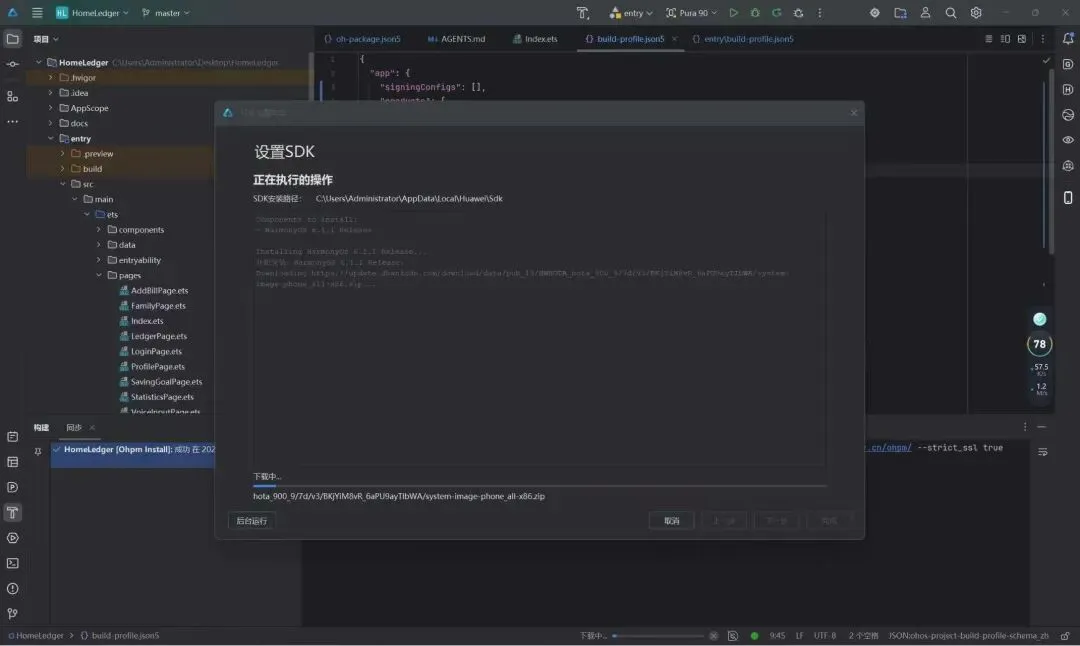
Task: Click the target locator icon in top toolbar
Action: pyautogui.click(x=875, y=12)
